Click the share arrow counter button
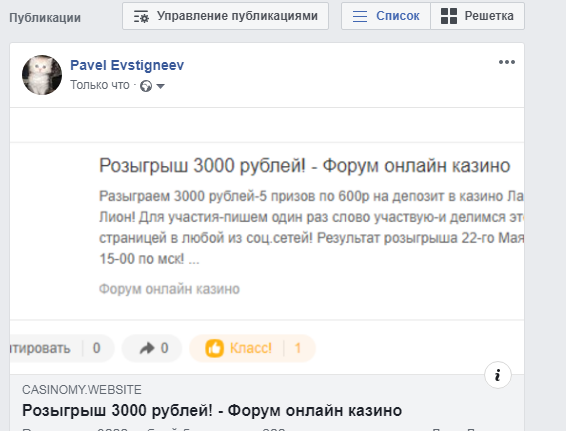This screenshot has height=431, width=566. tap(152, 348)
